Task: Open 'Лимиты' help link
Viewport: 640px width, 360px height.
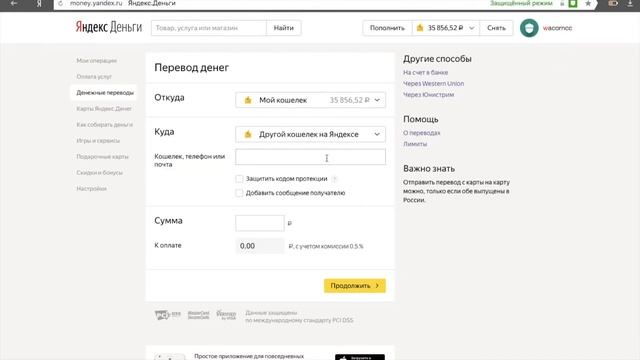Action: click(415, 144)
